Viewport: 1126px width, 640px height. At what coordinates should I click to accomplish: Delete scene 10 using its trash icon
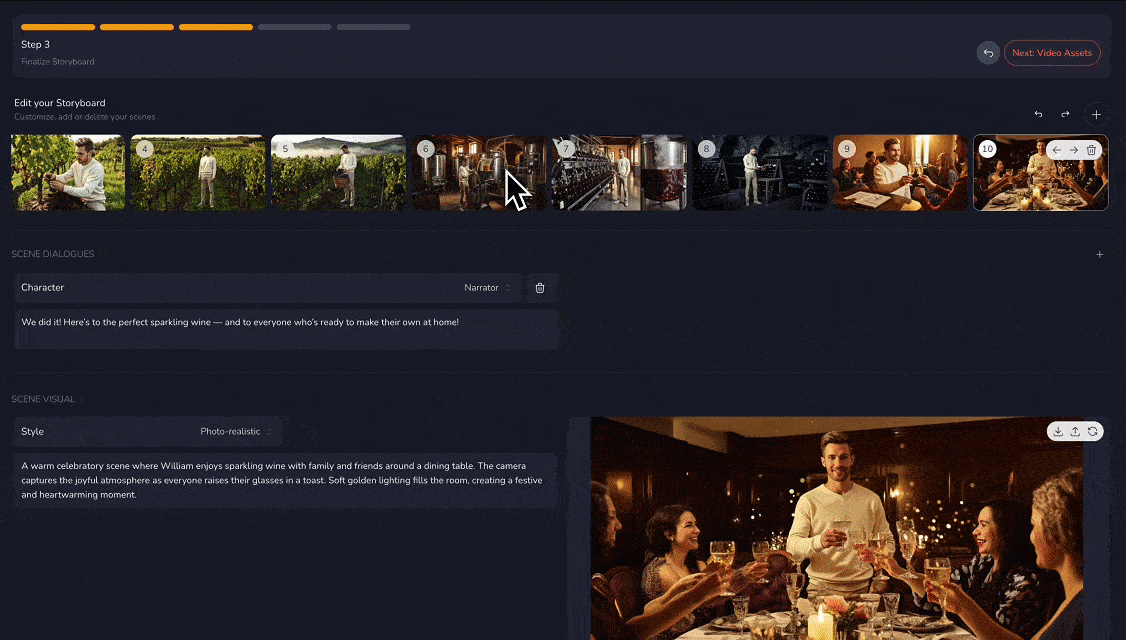click(1091, 150)
